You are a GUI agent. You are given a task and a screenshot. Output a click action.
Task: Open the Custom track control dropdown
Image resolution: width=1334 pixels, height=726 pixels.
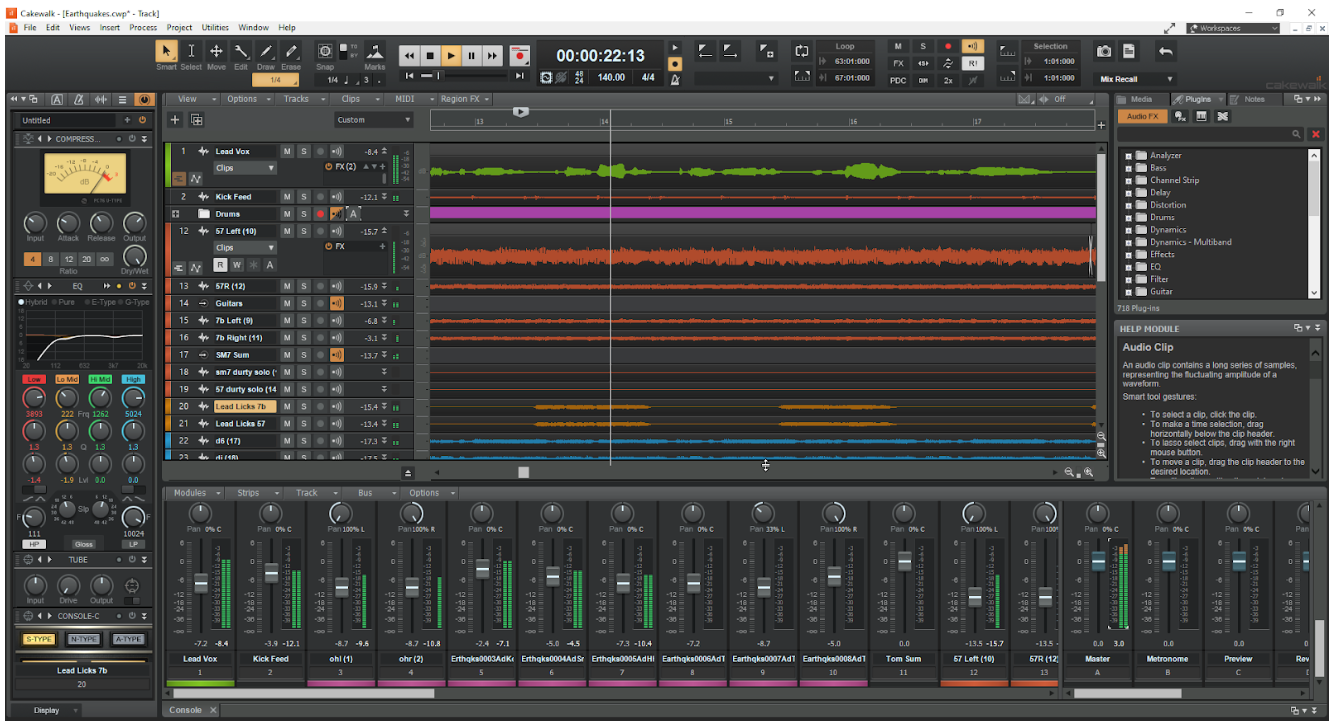pyautogui.click(x=374, y=120)
